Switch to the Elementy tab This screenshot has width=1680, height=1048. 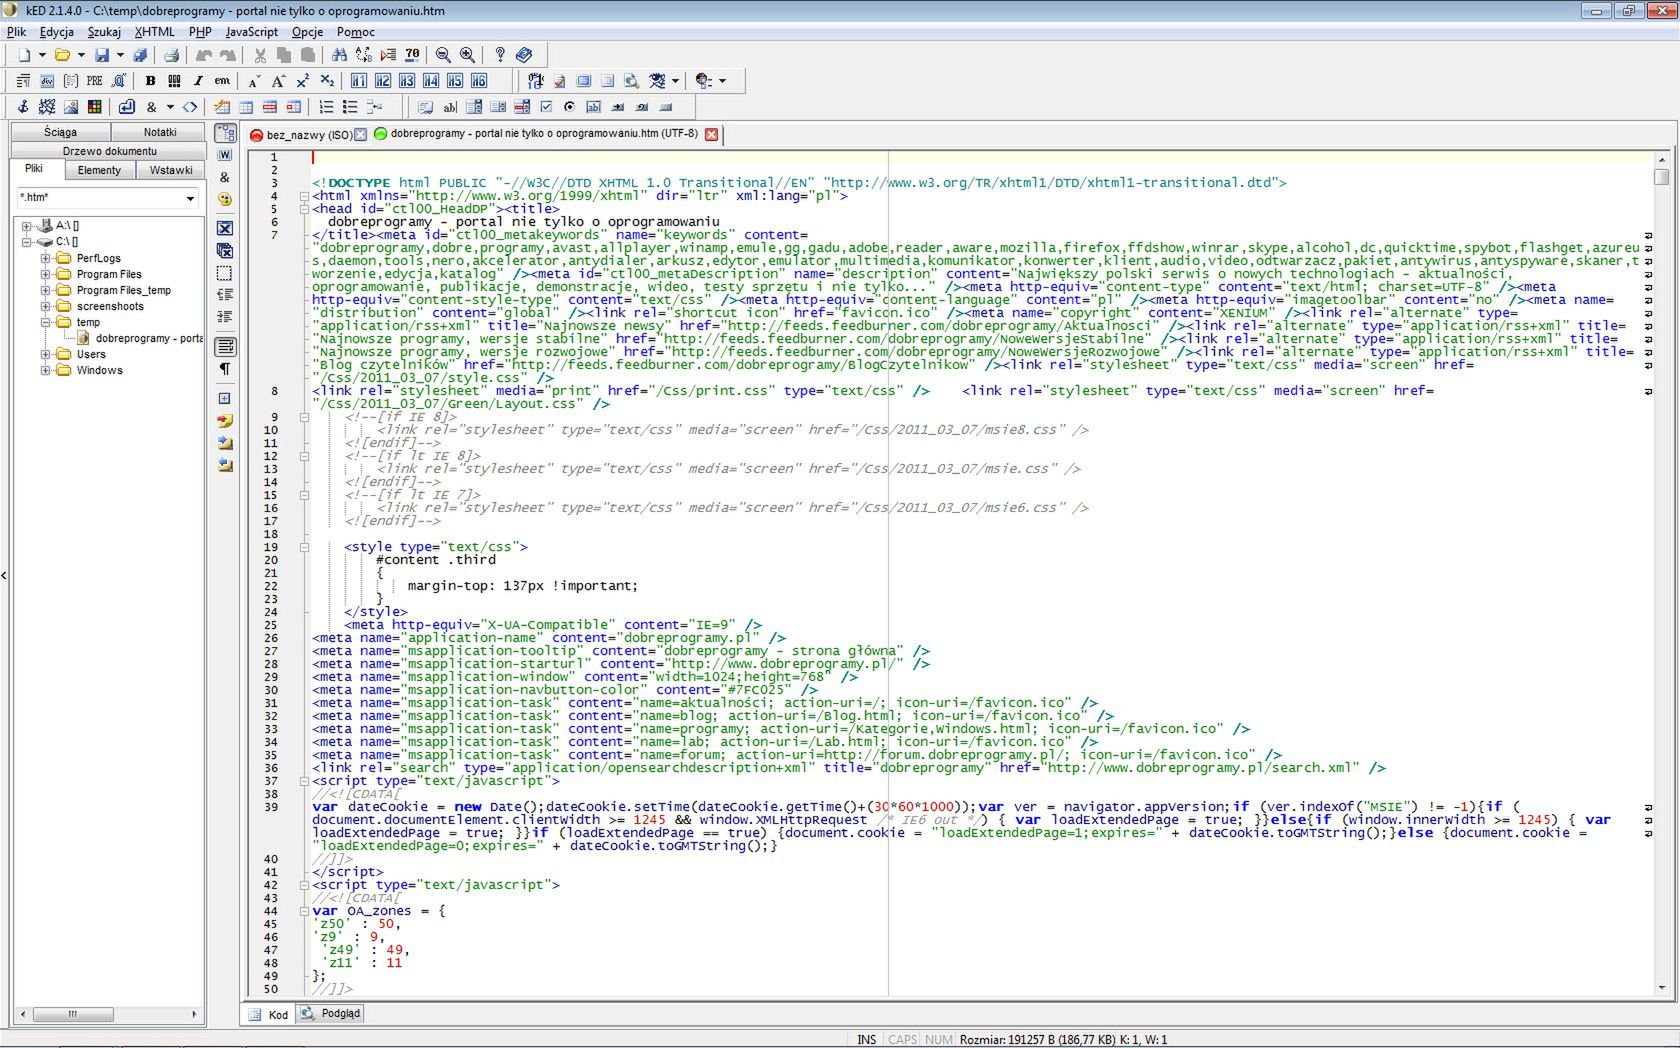pos(99,170)
